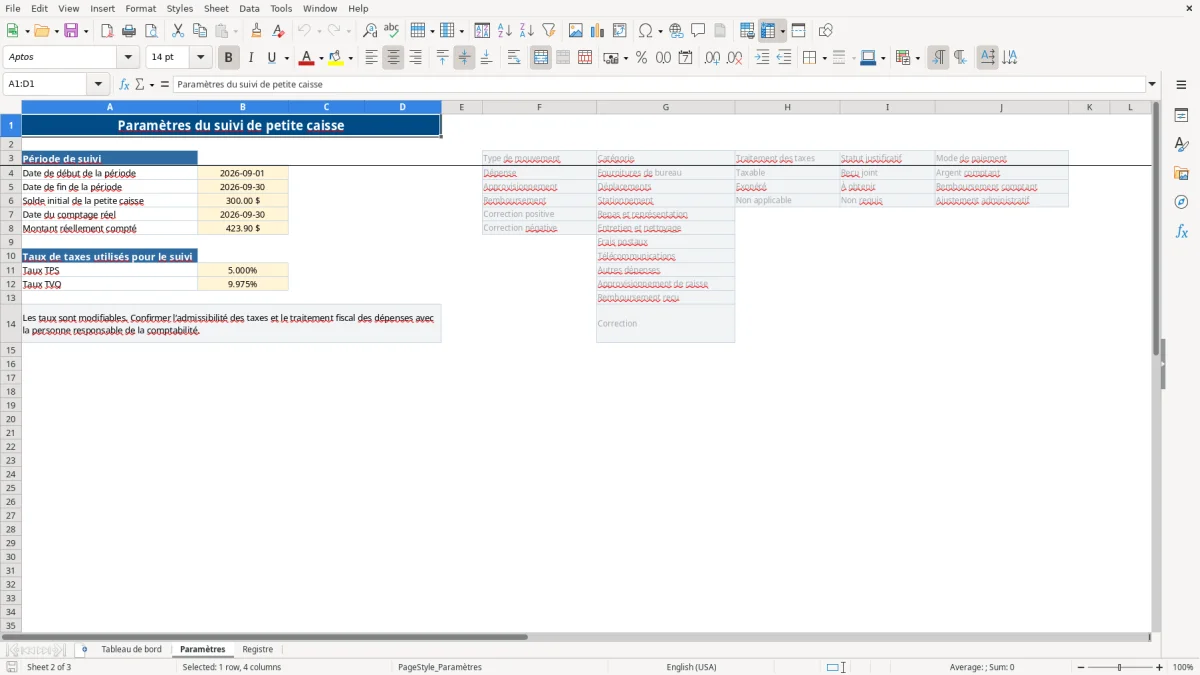Apply the font color swatch

tap(306, 58)
